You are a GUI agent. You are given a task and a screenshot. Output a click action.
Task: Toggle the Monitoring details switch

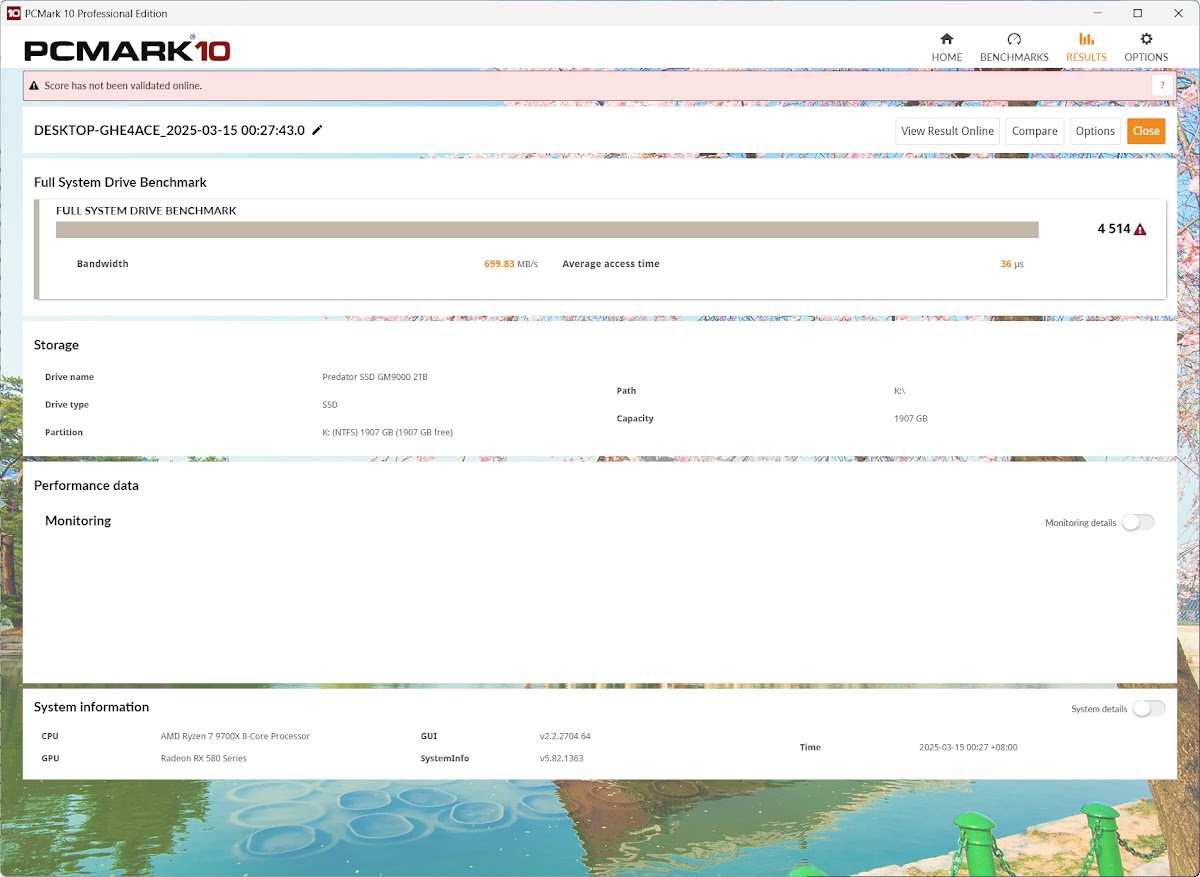(1138, 522)
